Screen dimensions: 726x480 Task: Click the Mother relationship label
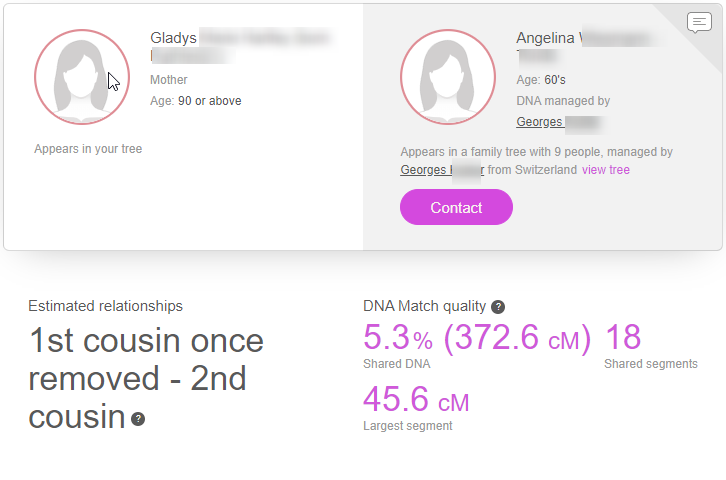coord(169,80)
